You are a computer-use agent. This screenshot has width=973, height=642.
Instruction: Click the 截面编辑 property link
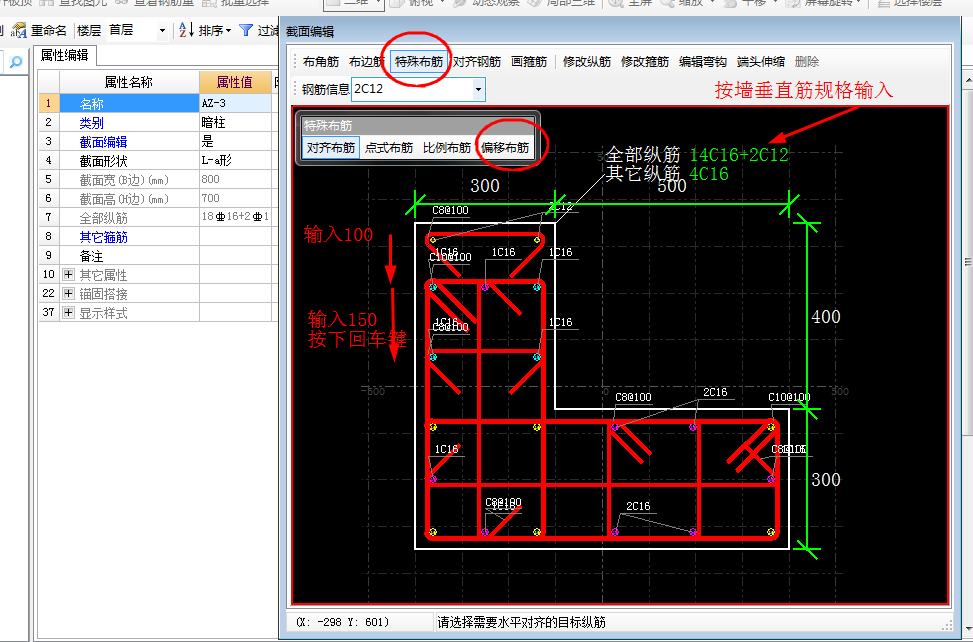coord(103,142)
